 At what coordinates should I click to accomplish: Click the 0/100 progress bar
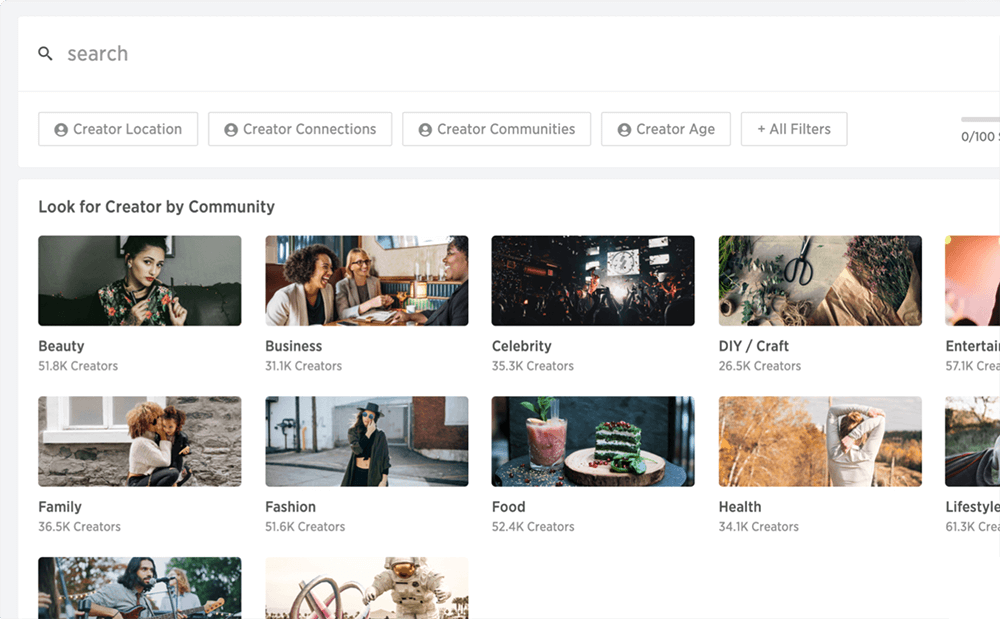[980, 119]
